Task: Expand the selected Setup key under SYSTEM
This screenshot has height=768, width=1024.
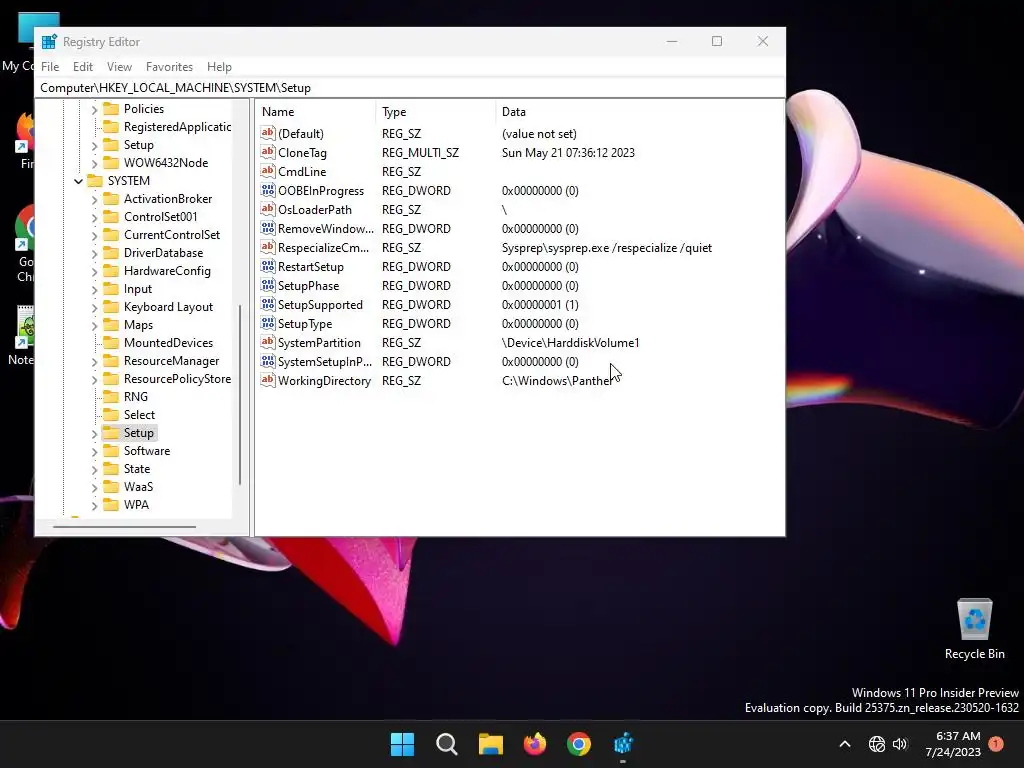Action: click(95, 433)
